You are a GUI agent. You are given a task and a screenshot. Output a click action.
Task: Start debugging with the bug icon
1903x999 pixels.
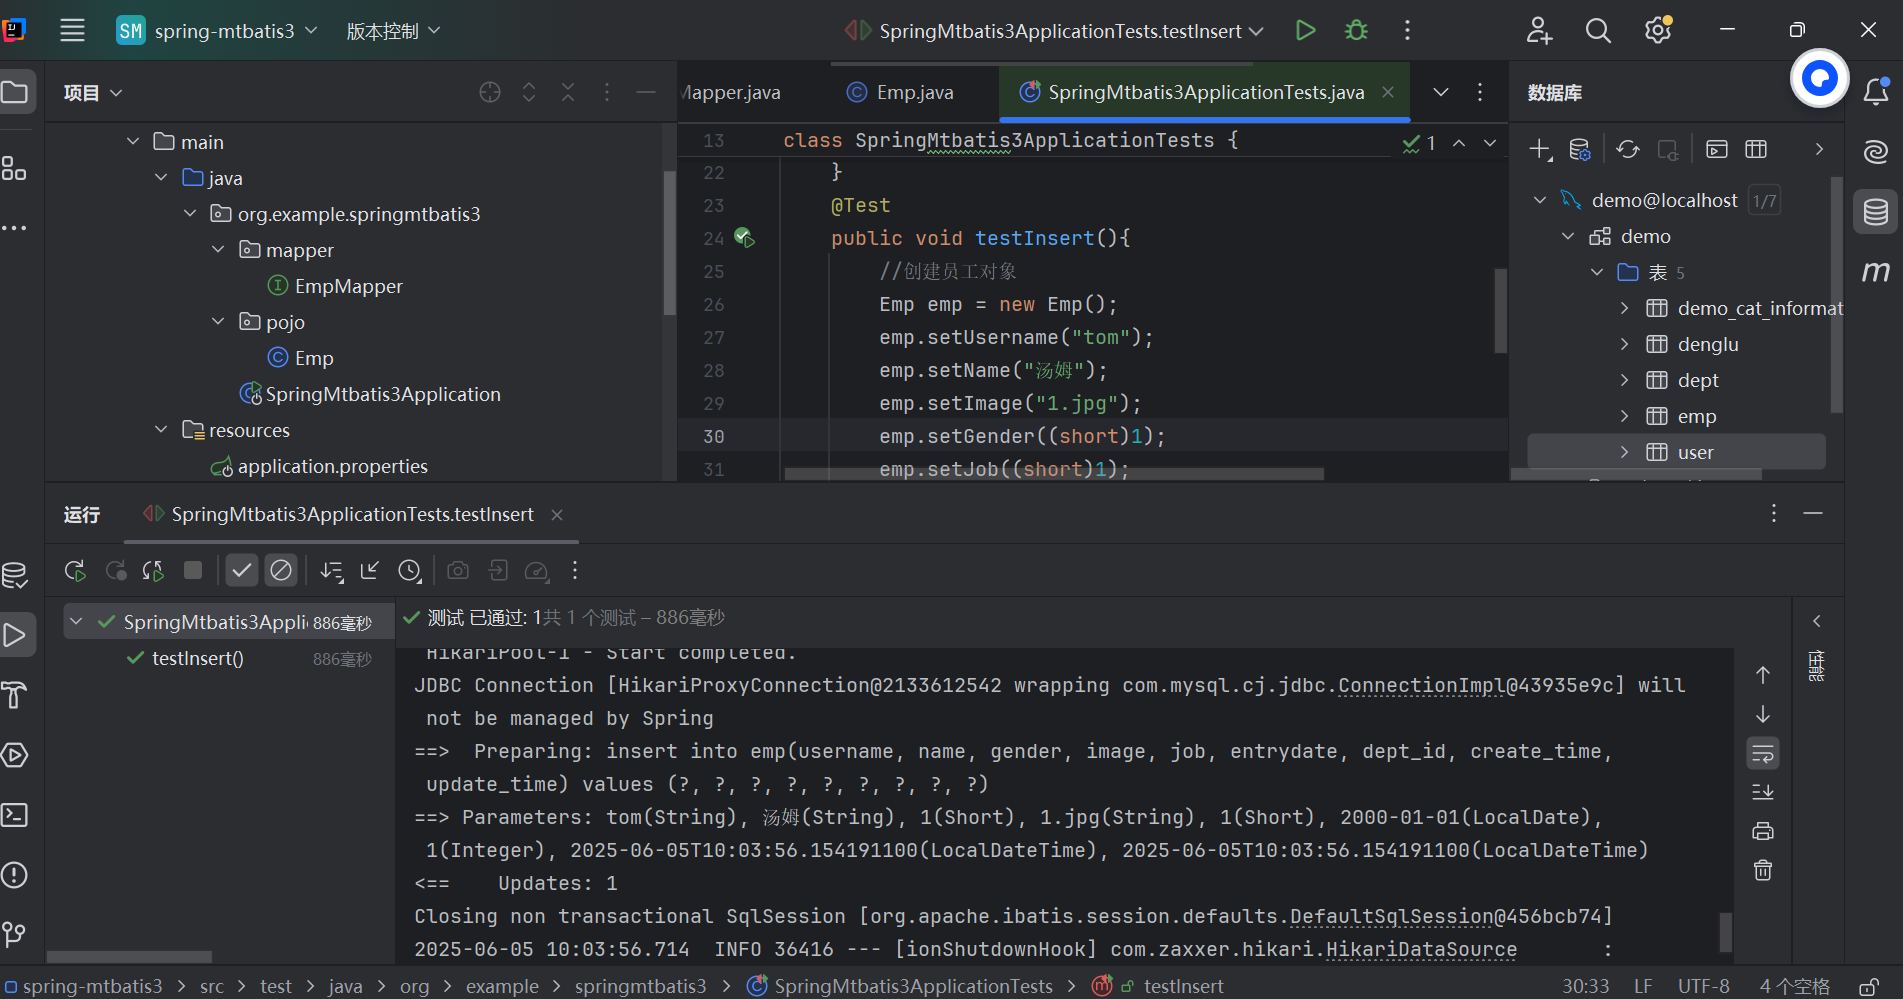click(1356, 31)
